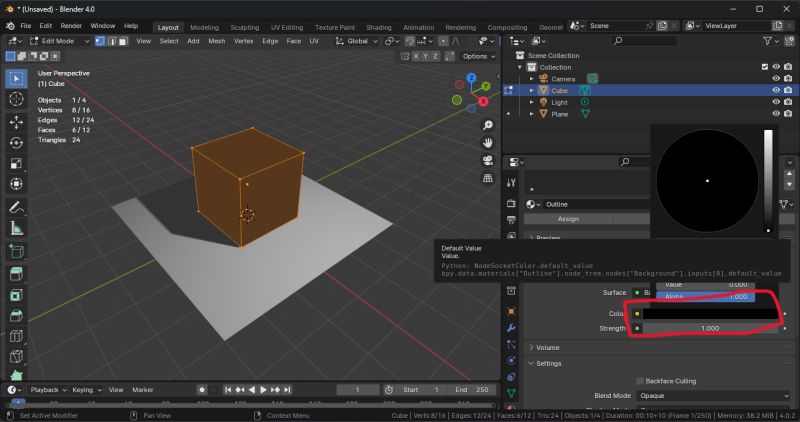Toggle the camera view gizmo

coord(488,161)
